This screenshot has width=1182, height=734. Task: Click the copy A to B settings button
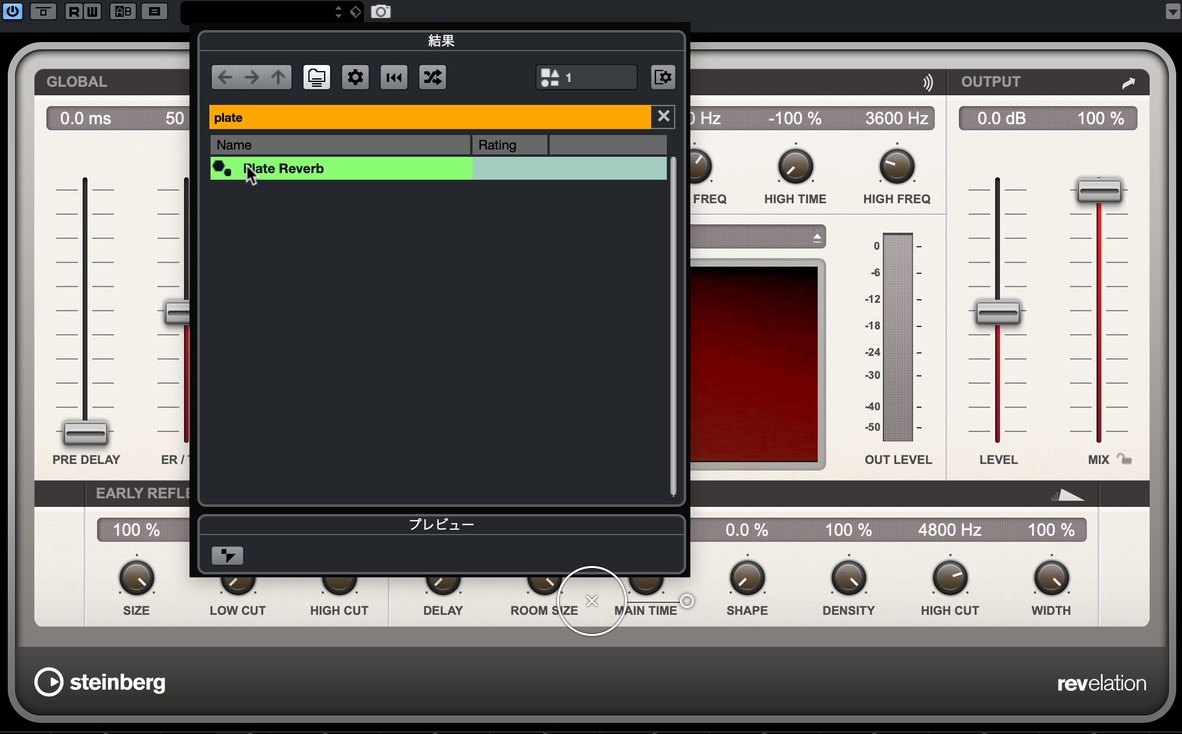(x=154, y=11)
